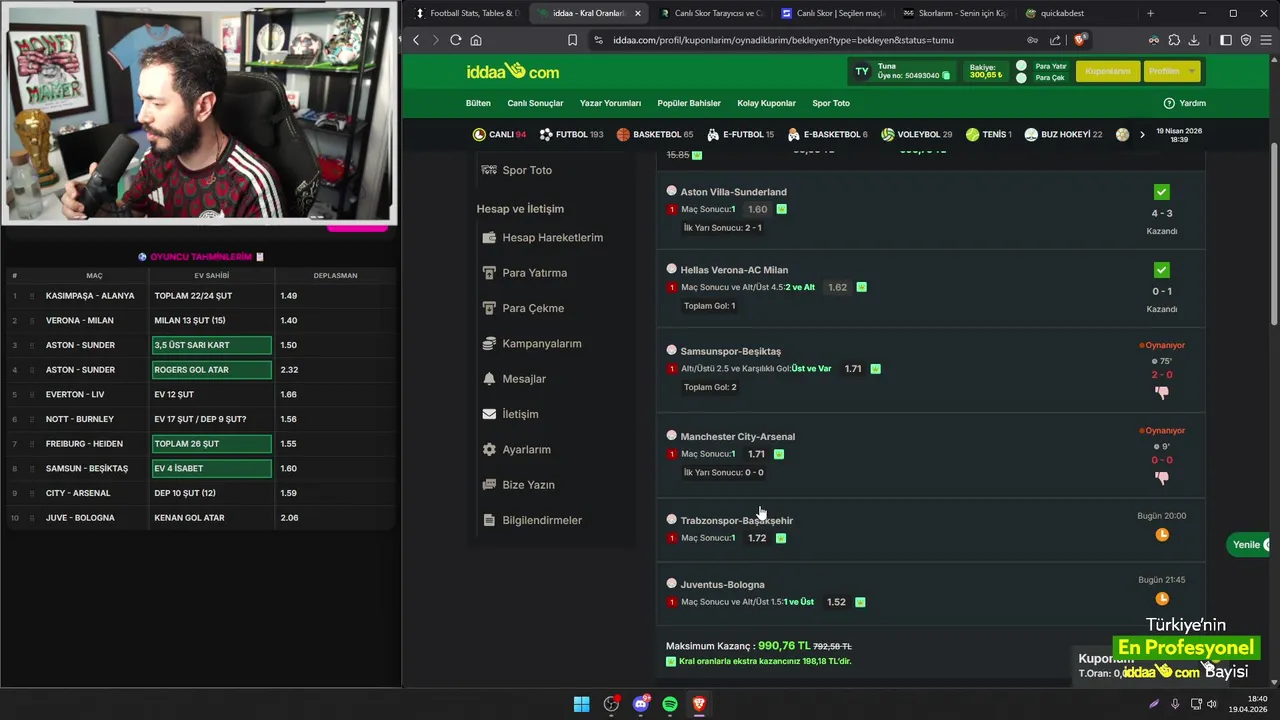This screenshot has width=1280, height=720.
Task: Click the browser address bar URL
Action: (x=783, y=40)
